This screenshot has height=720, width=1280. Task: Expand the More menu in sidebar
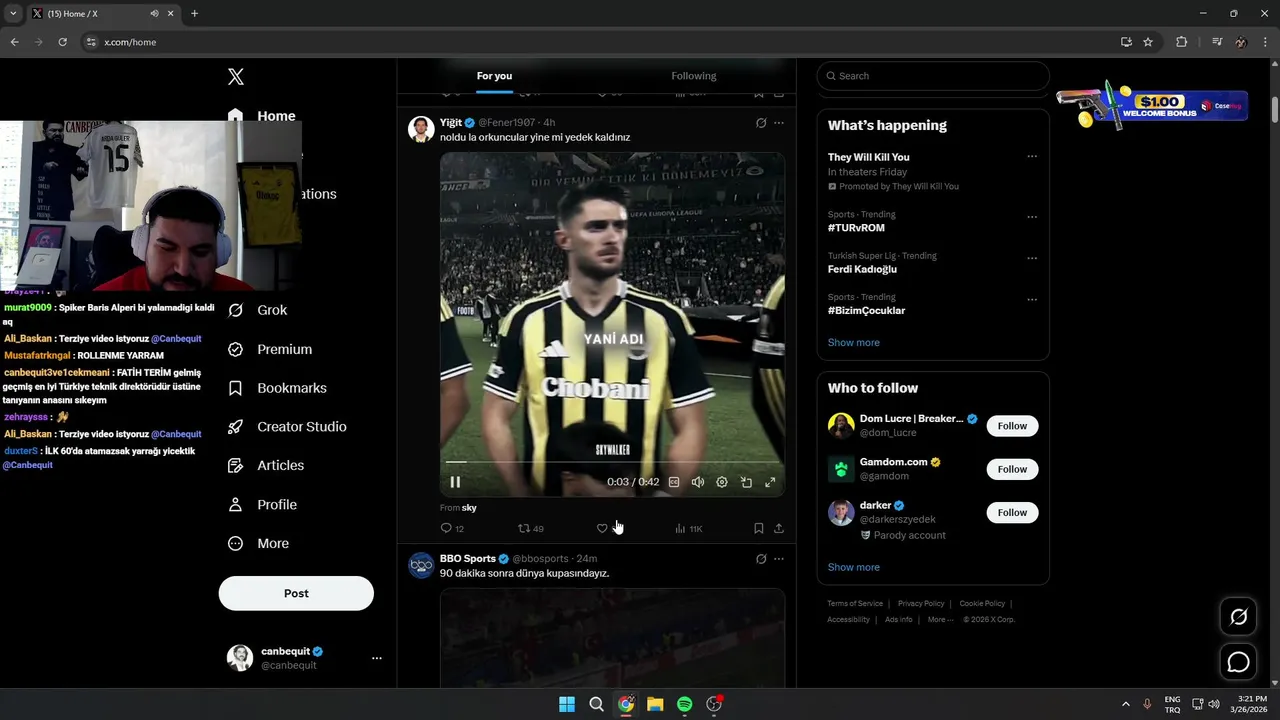click(258, 544)
